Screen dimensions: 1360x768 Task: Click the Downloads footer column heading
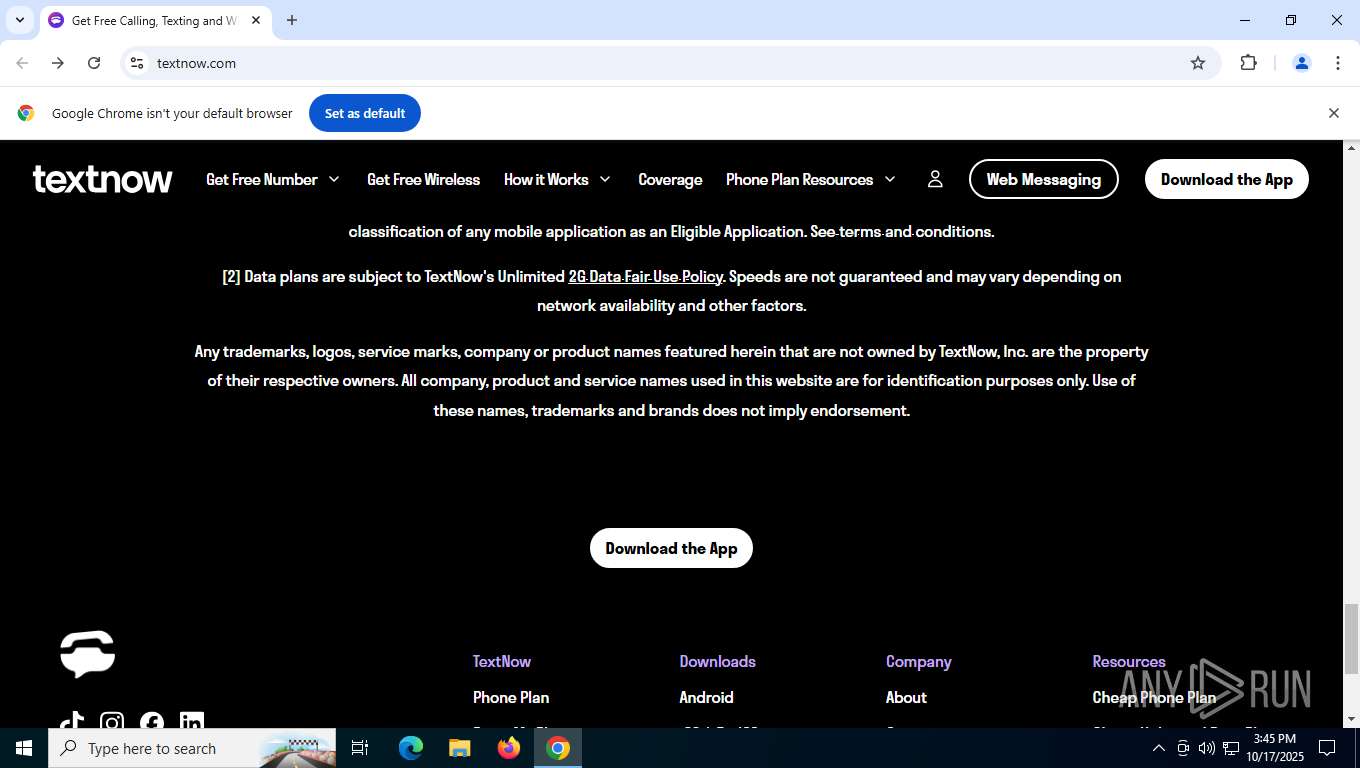coord(717,662)
